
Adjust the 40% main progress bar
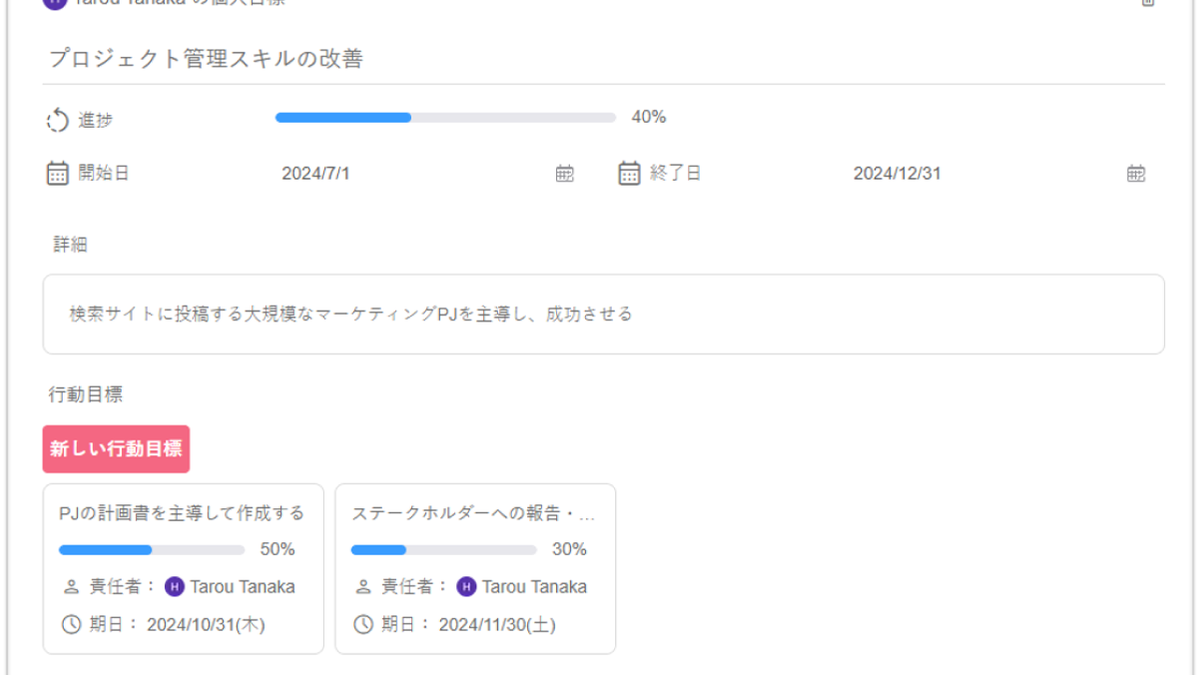pos(446,118)
